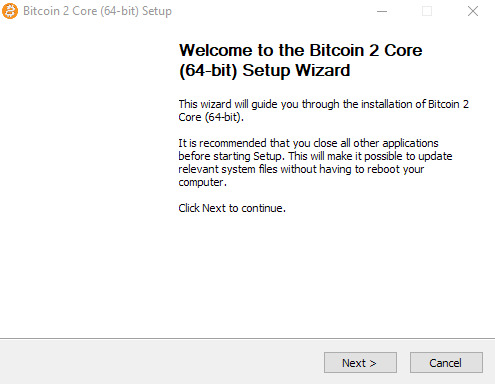Image resolution: width=495 pixels, height=384 pixels.
Task: Click the 'relevant system files without' line
Action: (301, 169)
